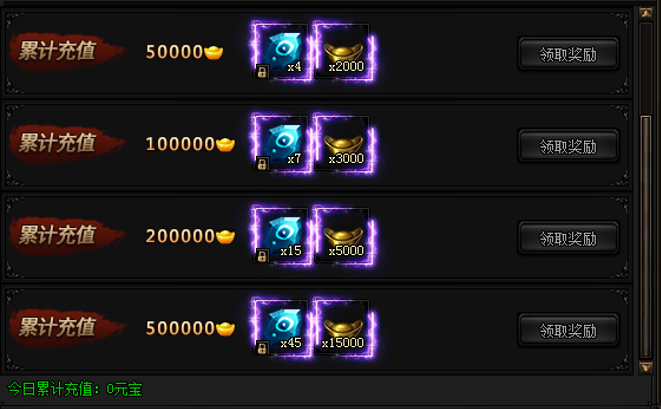Claim the 200000 recharge reward

point(568,238)
